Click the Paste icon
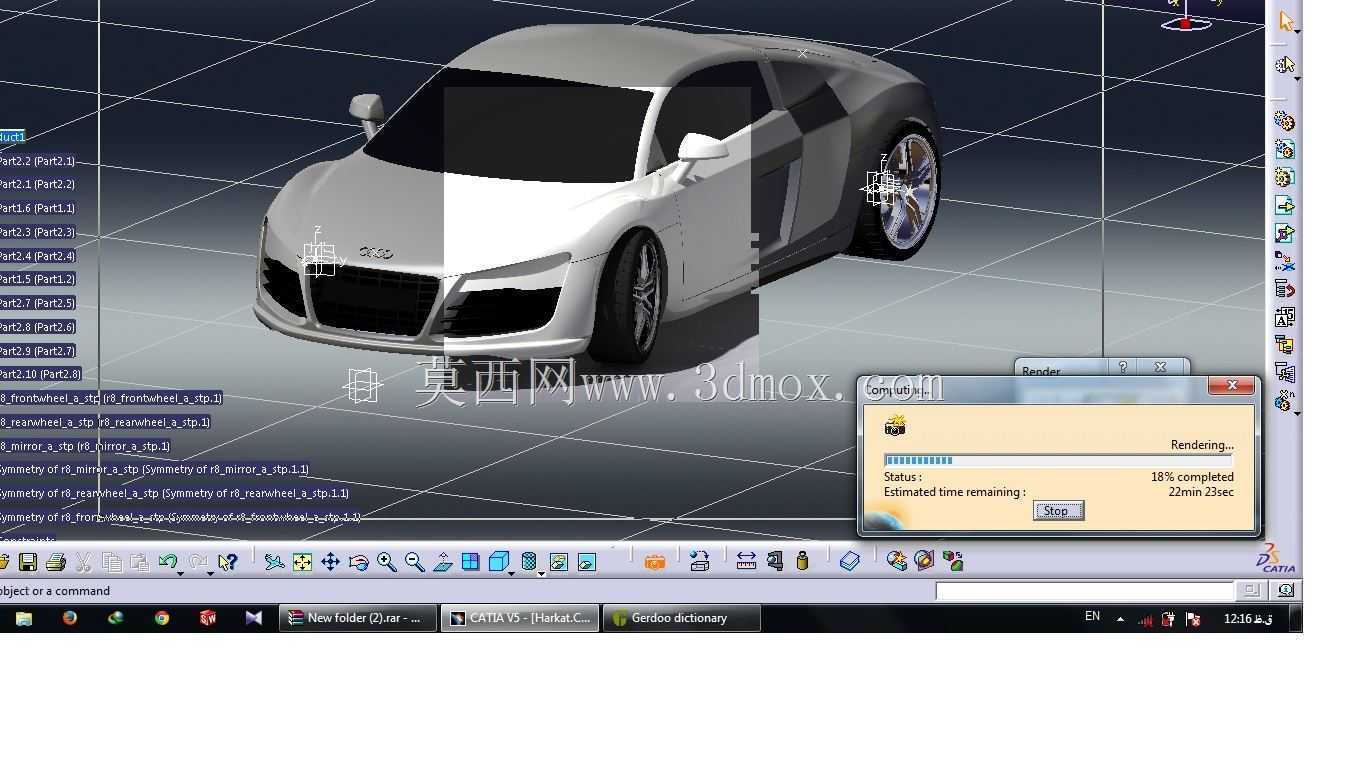The image size is (1360, 768). 139,562
